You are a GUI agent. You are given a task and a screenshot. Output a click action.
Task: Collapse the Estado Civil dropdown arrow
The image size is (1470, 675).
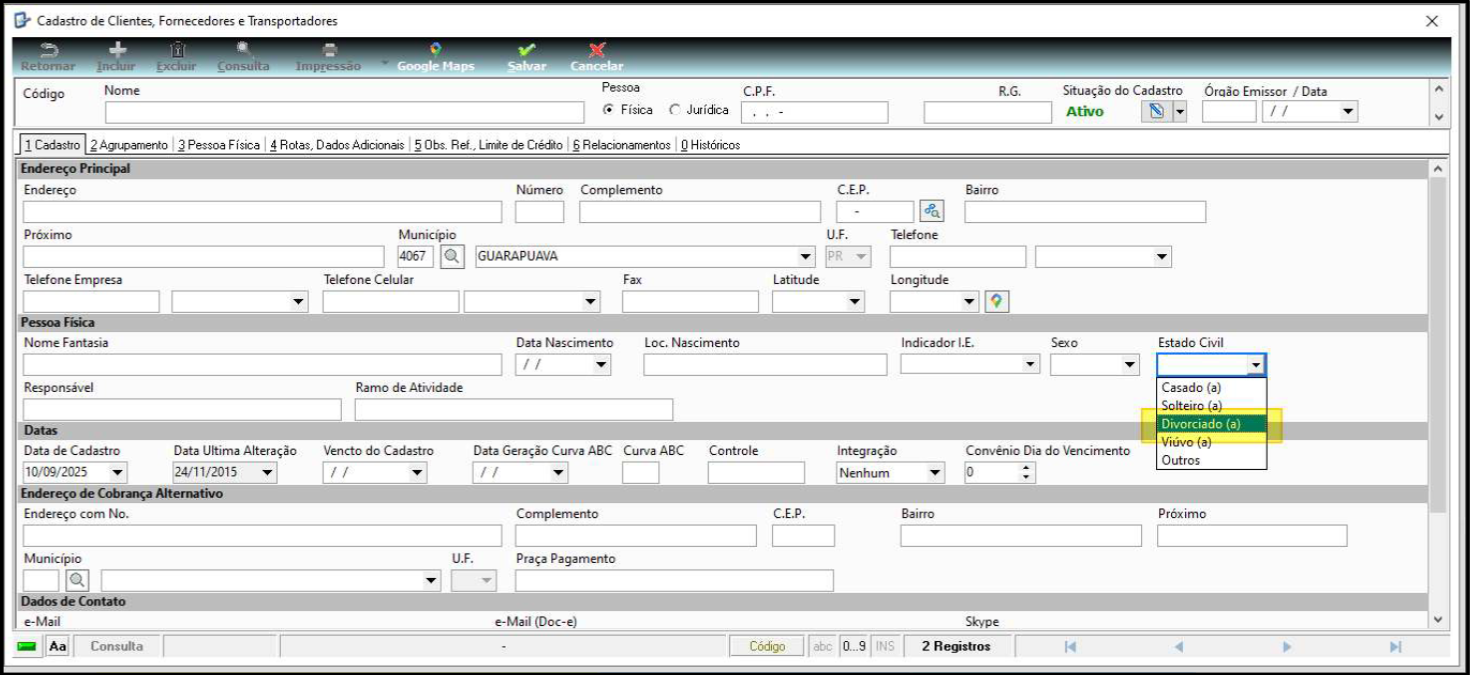[x=1257, y=365]
